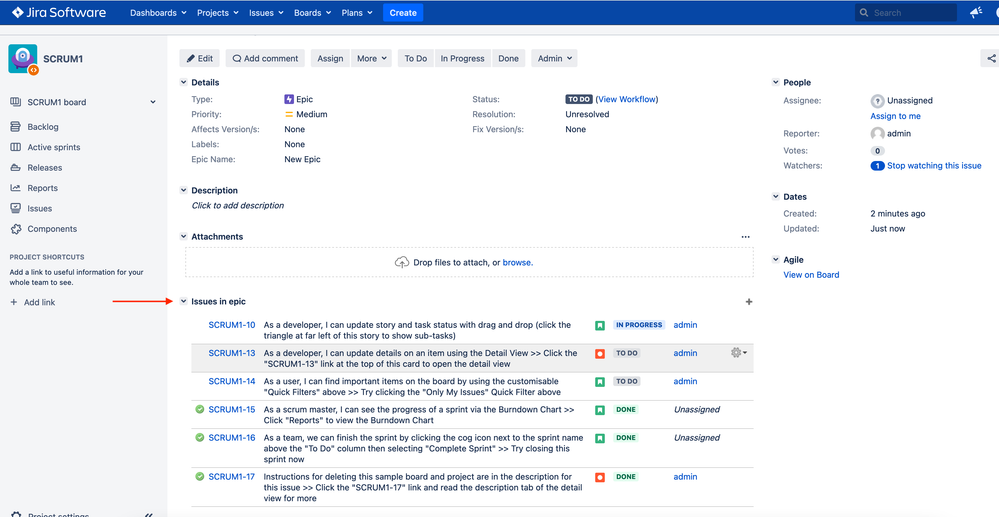Click the browse link for attachments
This screenshot has height=517, width=999.
517,262
